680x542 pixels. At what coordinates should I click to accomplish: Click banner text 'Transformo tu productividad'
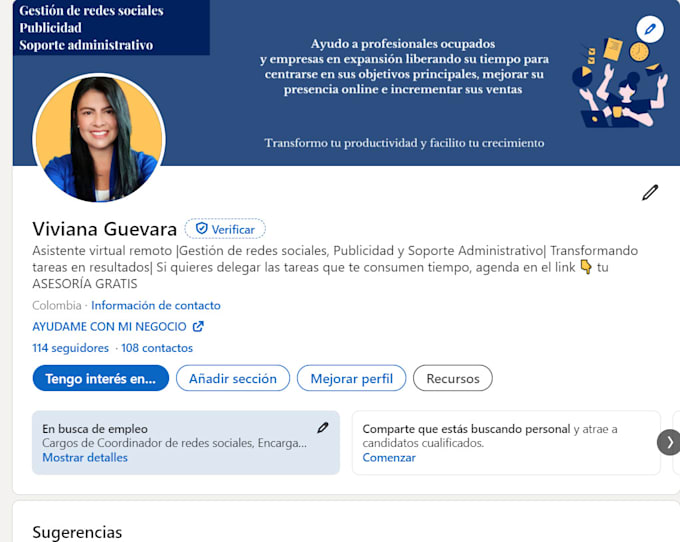(x=341, y=143)
